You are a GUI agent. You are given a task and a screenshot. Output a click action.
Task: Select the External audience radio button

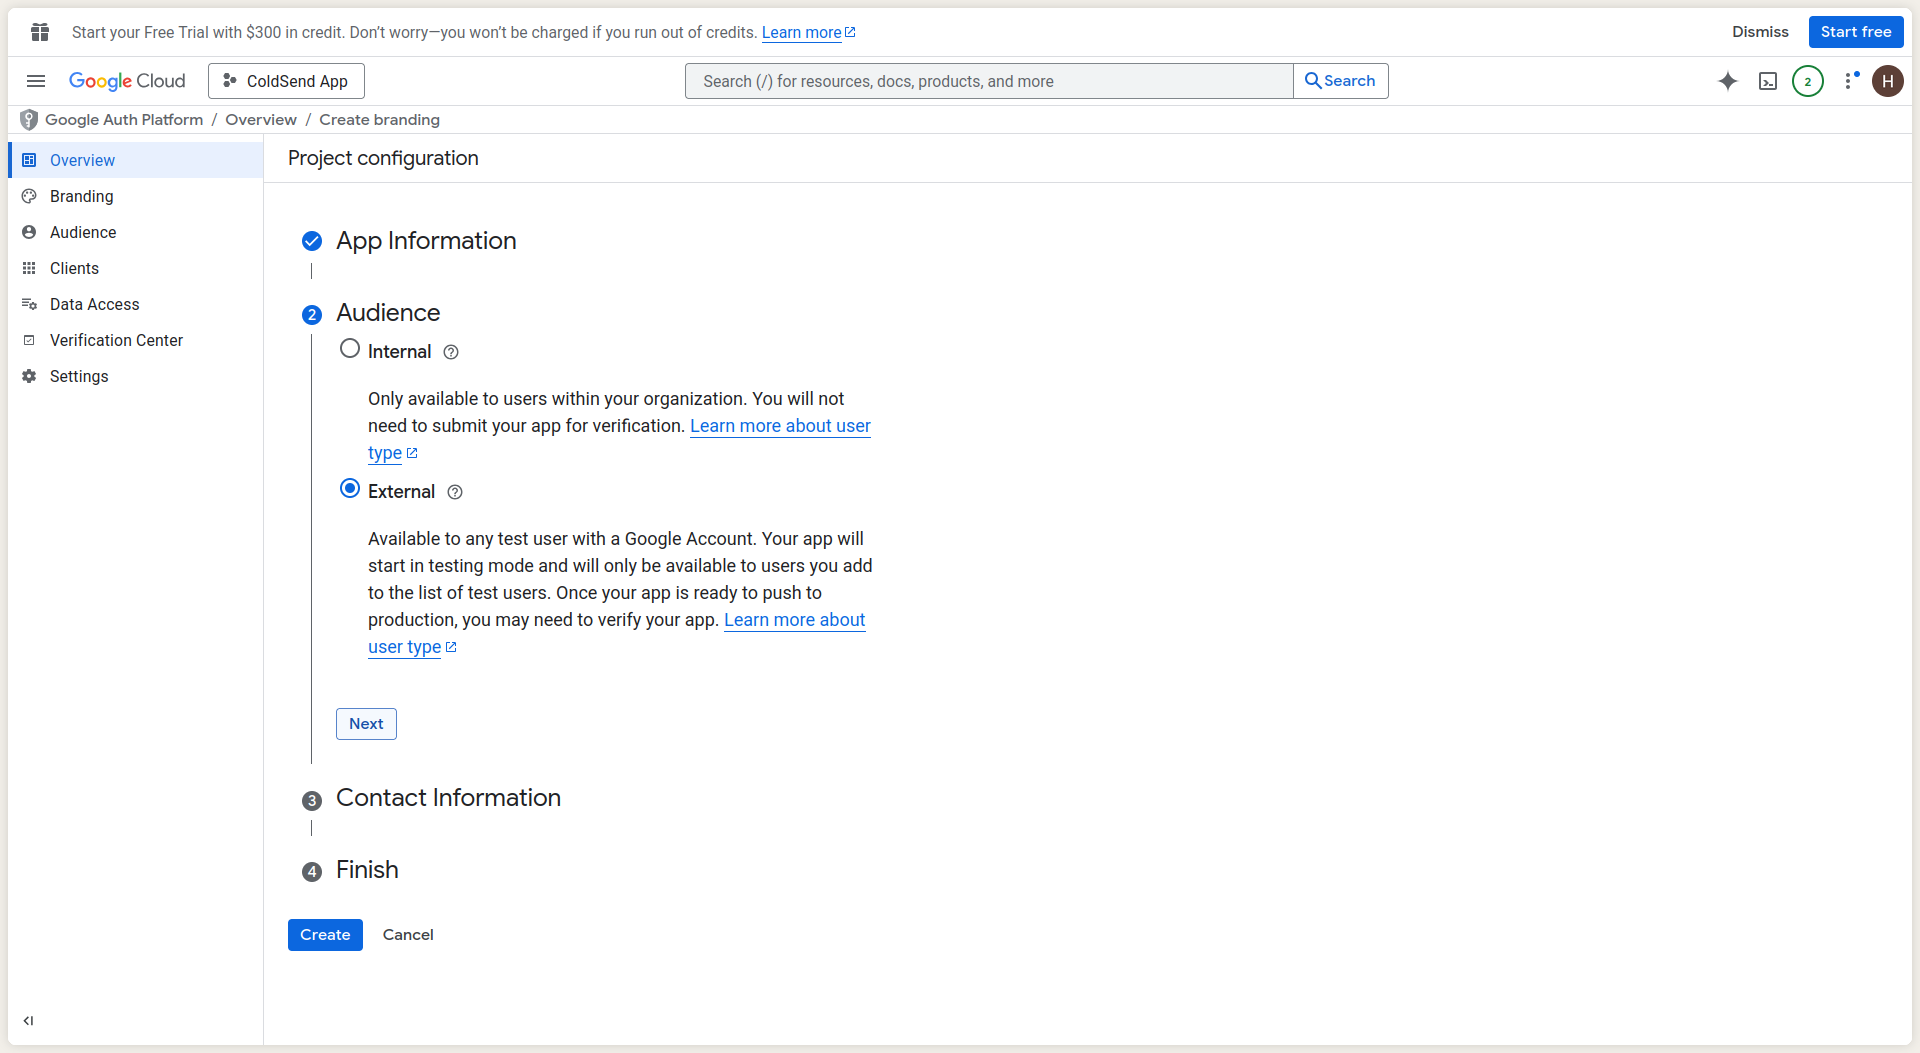[x=350, y=489]
